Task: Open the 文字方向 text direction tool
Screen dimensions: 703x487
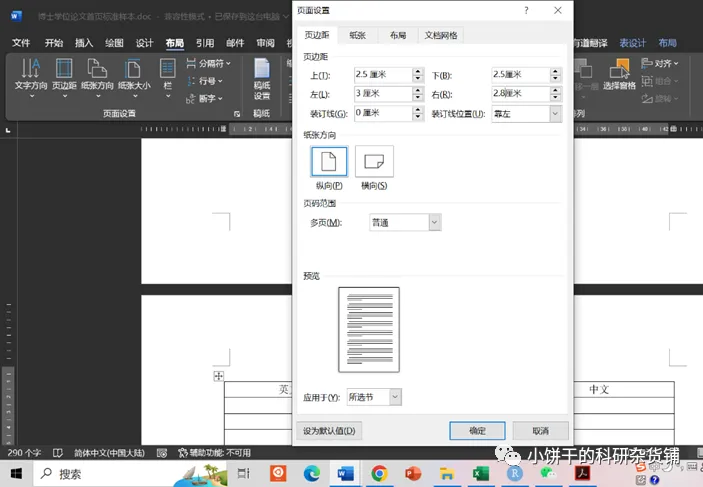Action: point(30,78)
